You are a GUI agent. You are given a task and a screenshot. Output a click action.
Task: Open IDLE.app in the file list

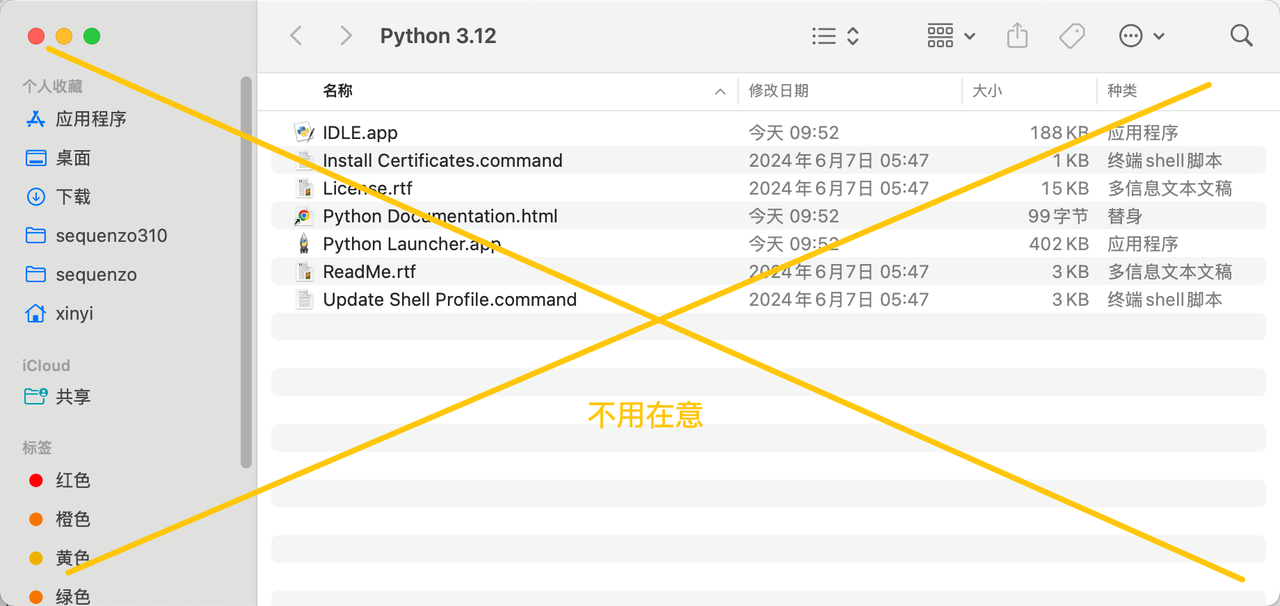click(360, 132)
